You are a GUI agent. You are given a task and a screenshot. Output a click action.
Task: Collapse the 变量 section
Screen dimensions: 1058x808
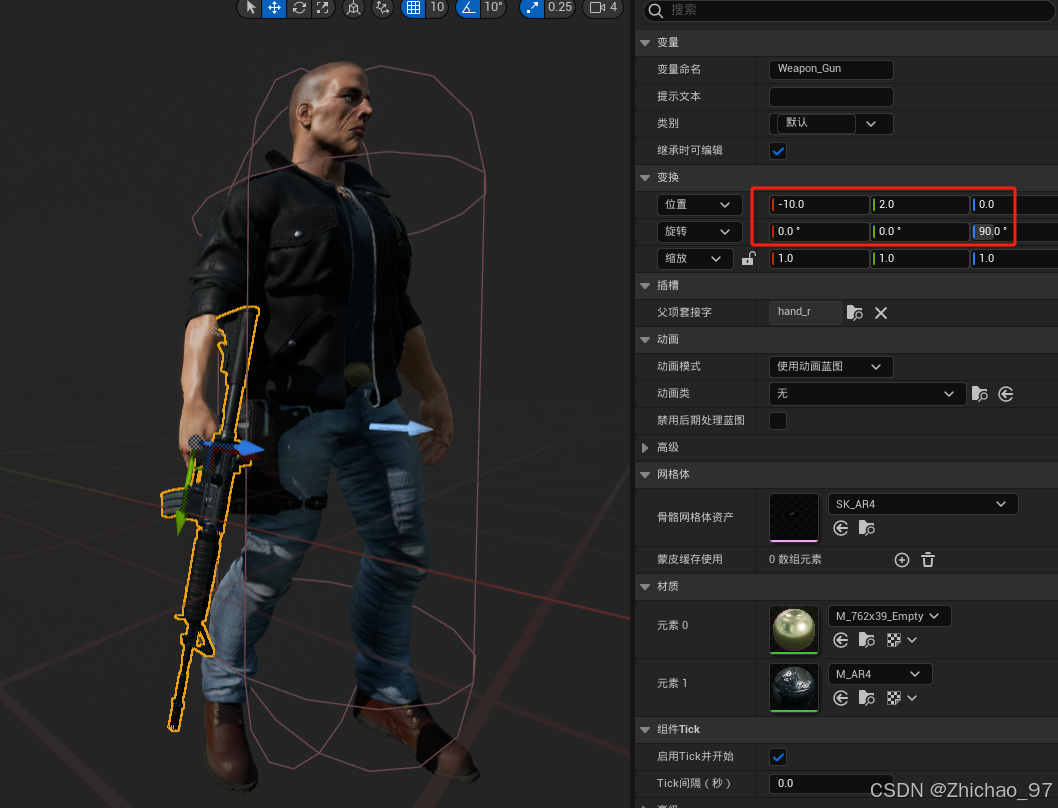pyautogui.click(x=645, y=43)
